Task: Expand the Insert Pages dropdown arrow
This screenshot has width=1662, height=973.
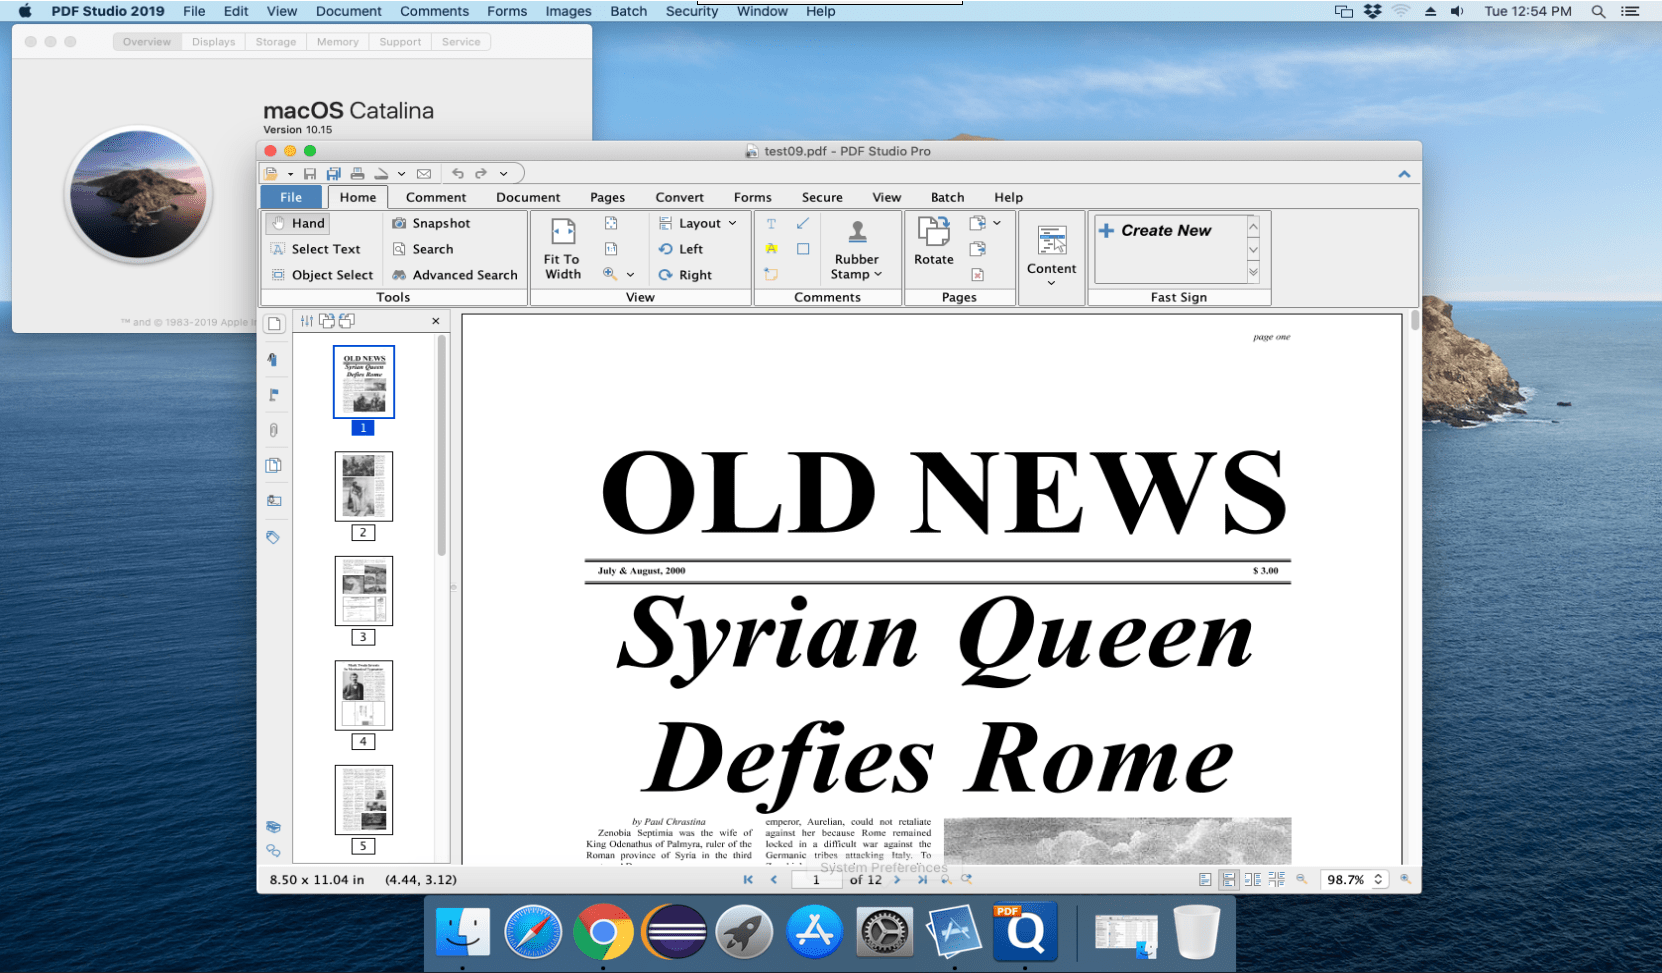Action: (x=997, y=223)
